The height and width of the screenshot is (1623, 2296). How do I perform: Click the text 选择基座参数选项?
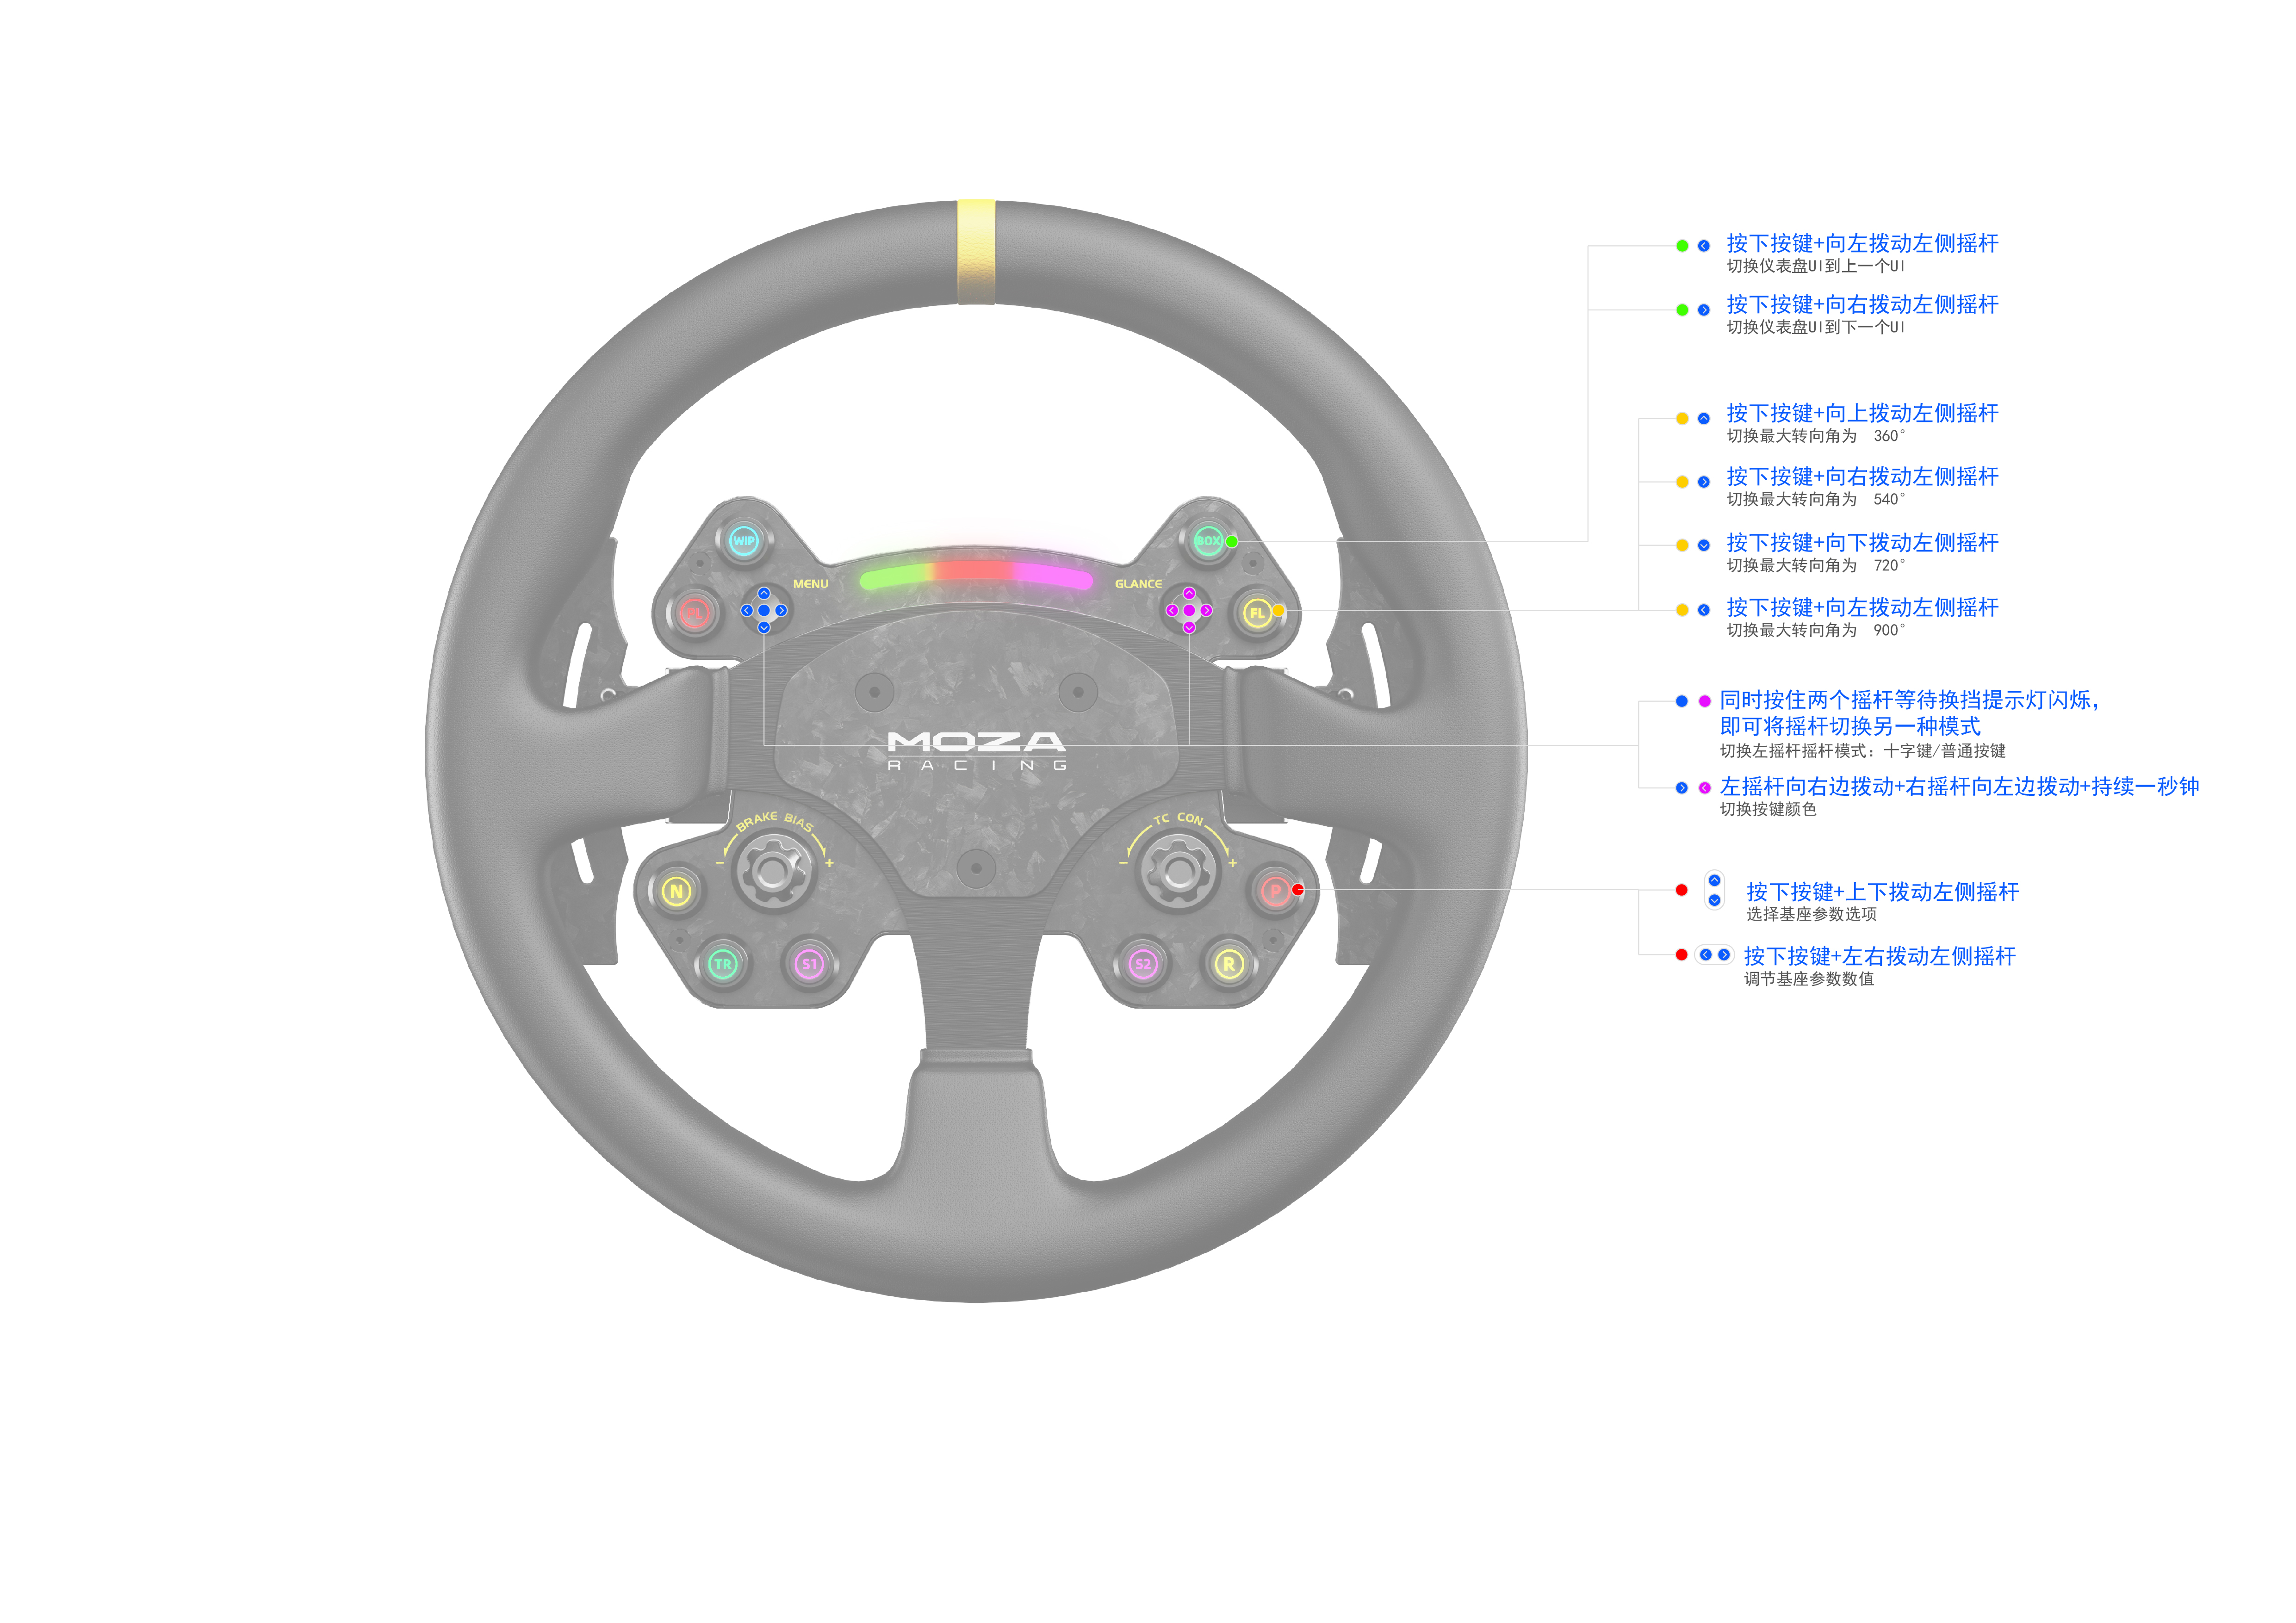pyautogui.click(x=1812, y=915)
